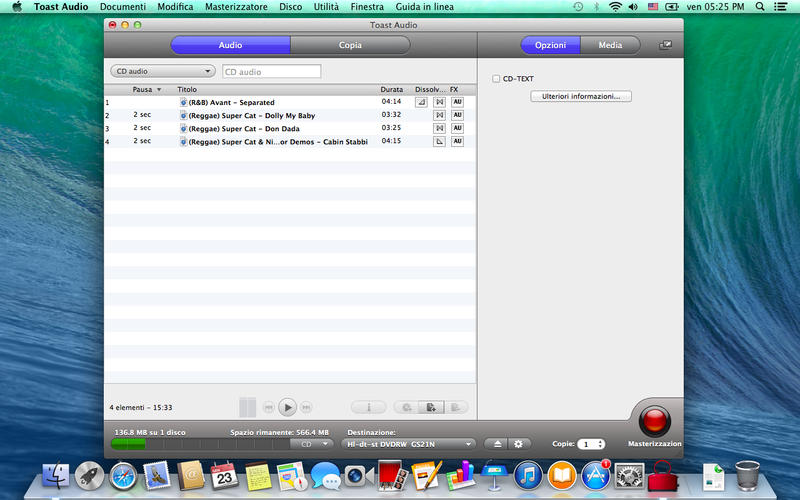Image resolution: width=800 pixels, height=500 pixels.
Task: Open AU effects for Avant – Separated
Action: click(x=458, y=102)
